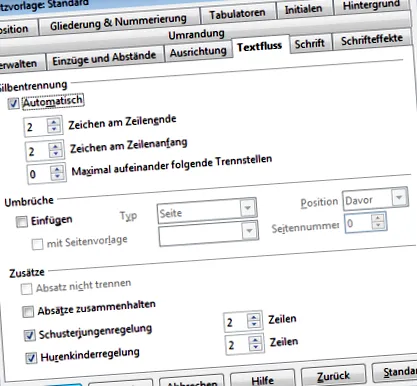
Task: Increase Zeichen am Zeilenanfang value
Action: [x=55, y=146]
